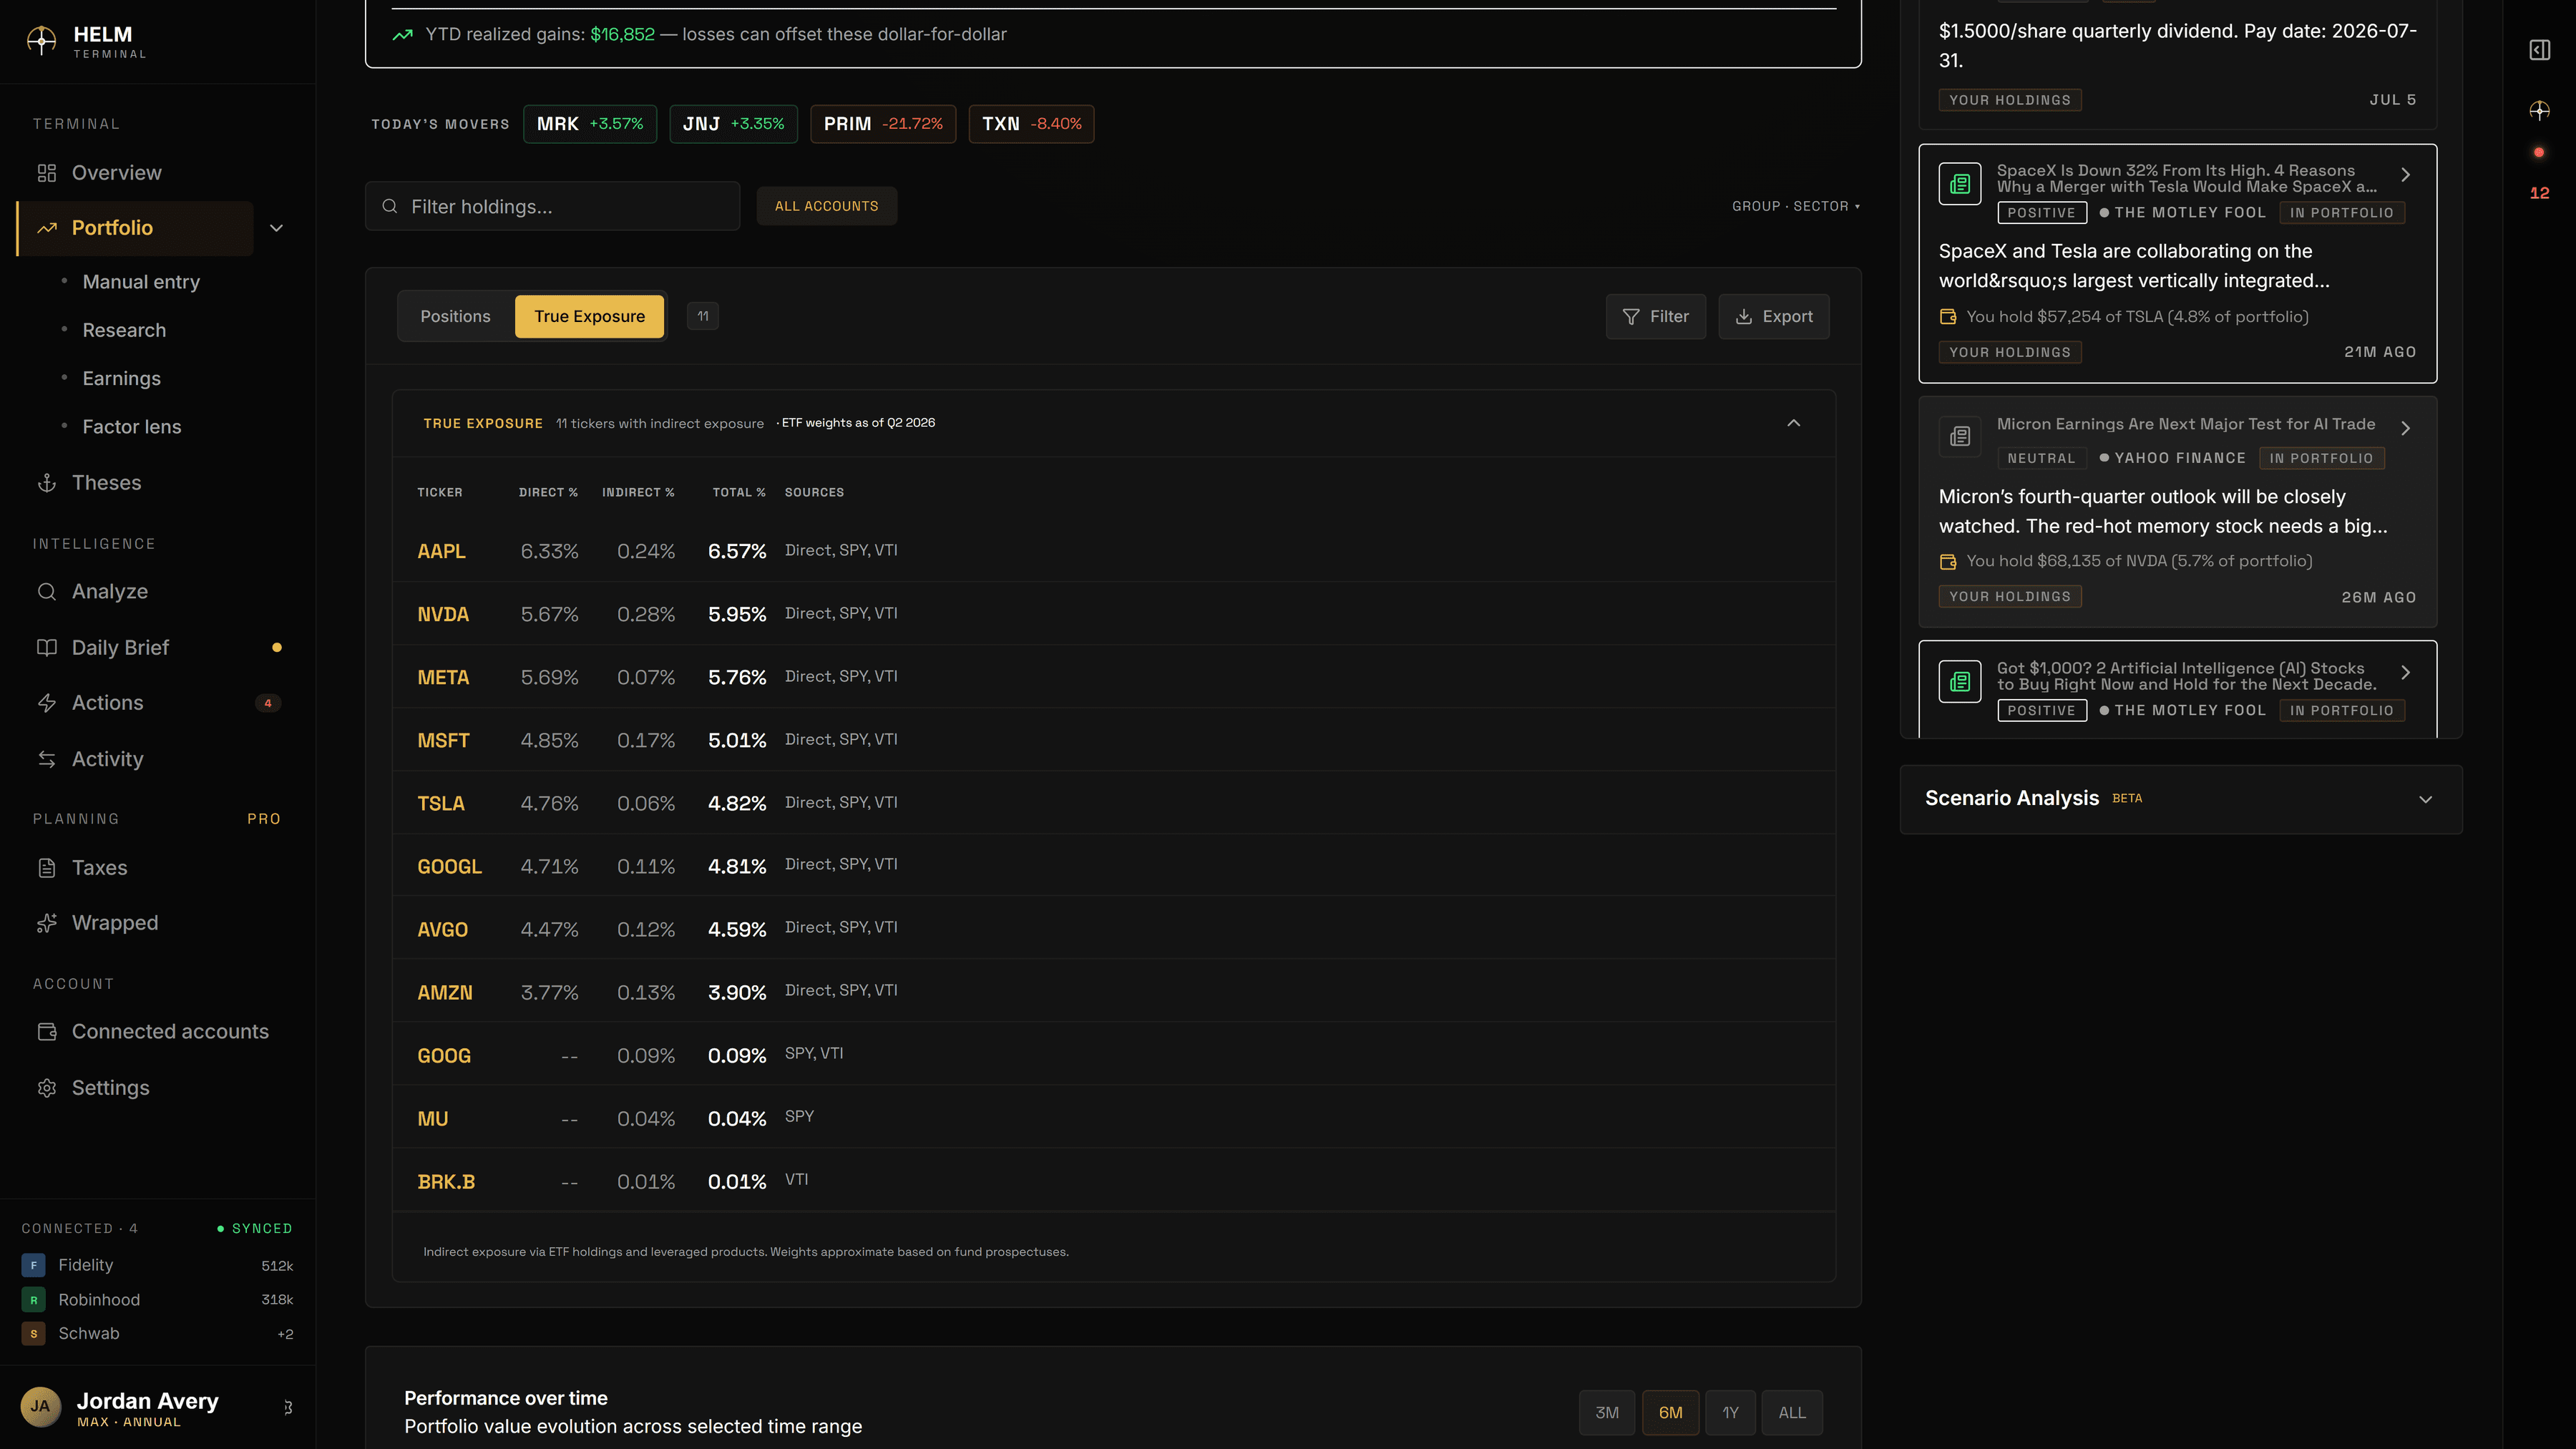Click the red notification dot
2576x1449 pixels.
click(2539, 153)
